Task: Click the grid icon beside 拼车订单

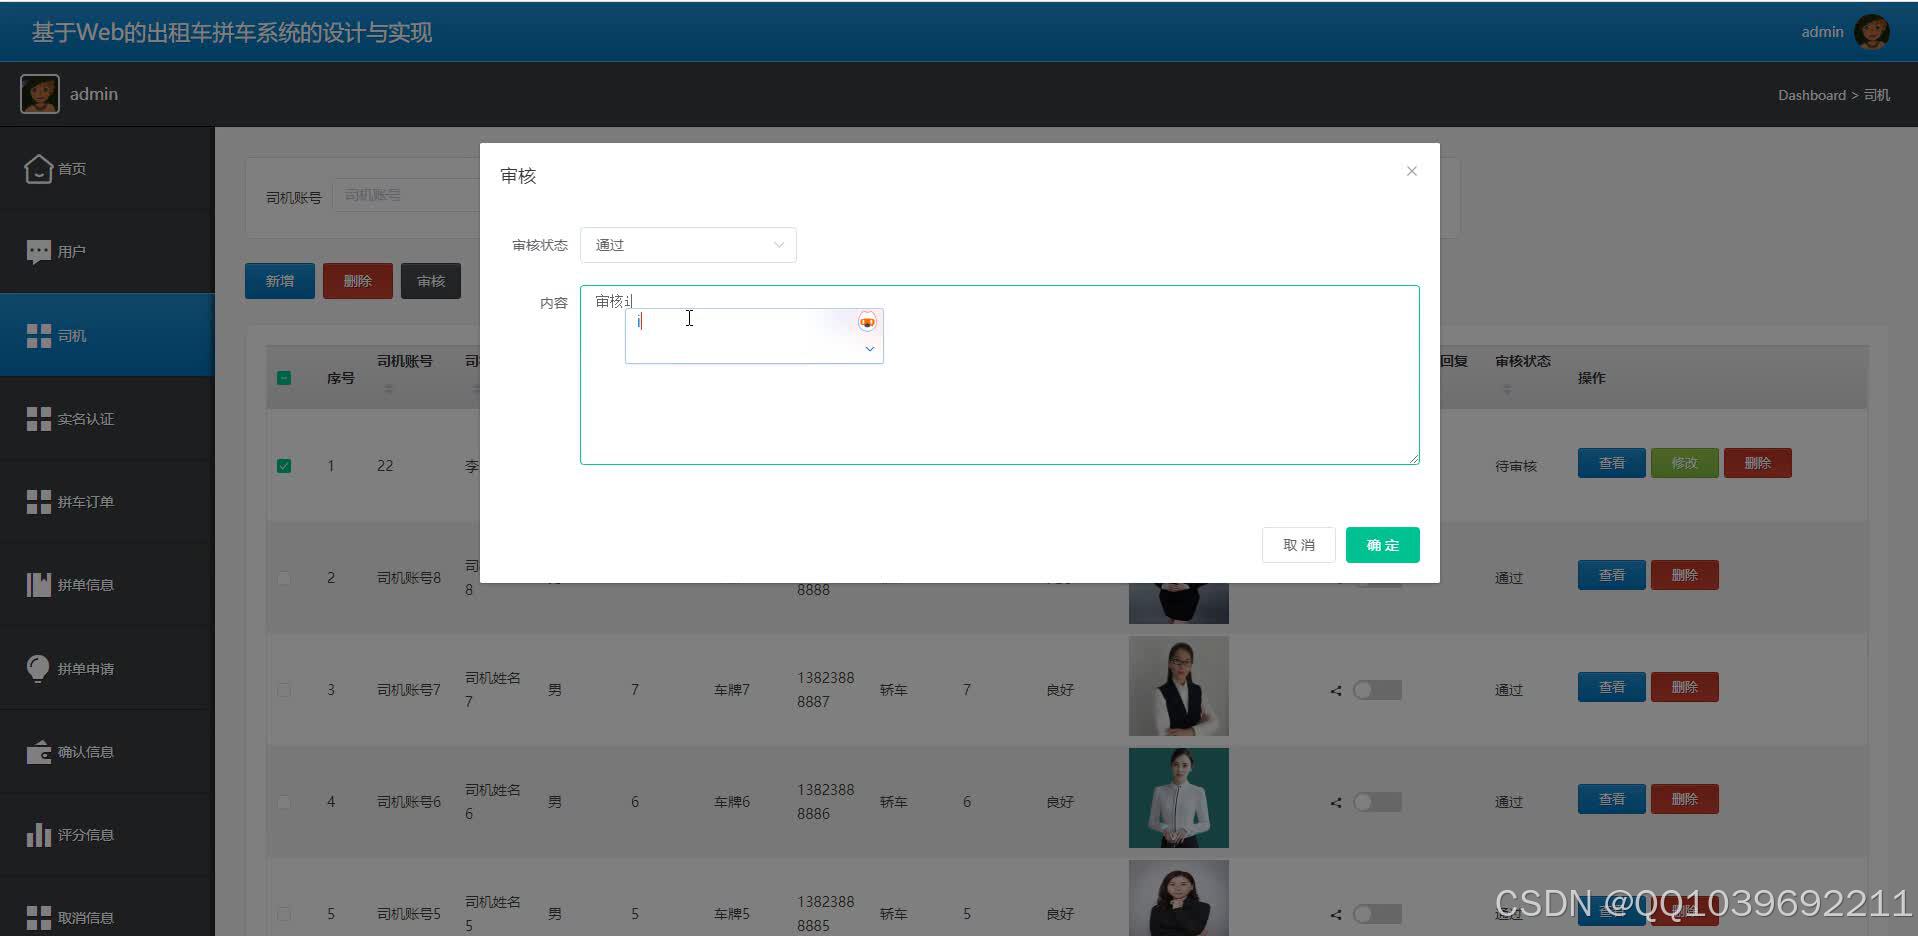Action: pos(38,502)
